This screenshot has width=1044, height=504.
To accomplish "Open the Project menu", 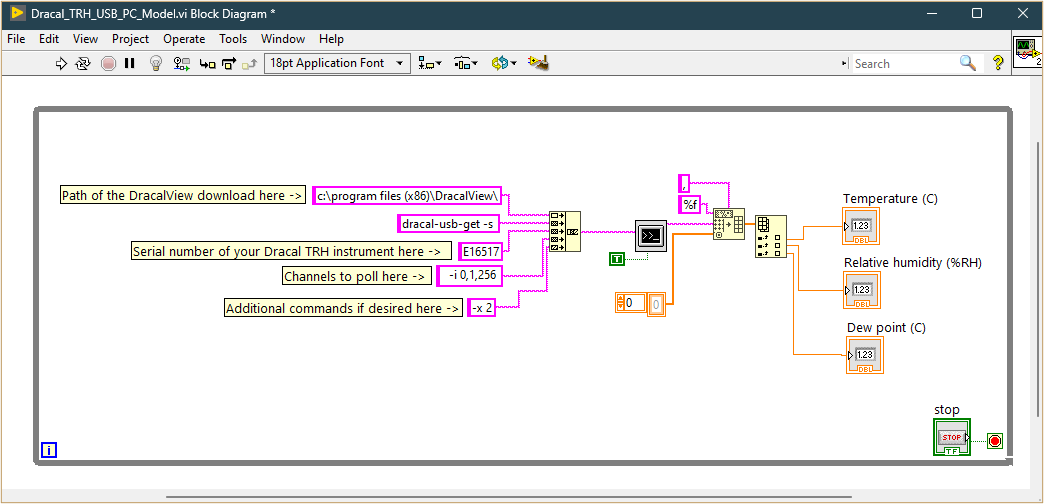I will click(x=130, y=39).
